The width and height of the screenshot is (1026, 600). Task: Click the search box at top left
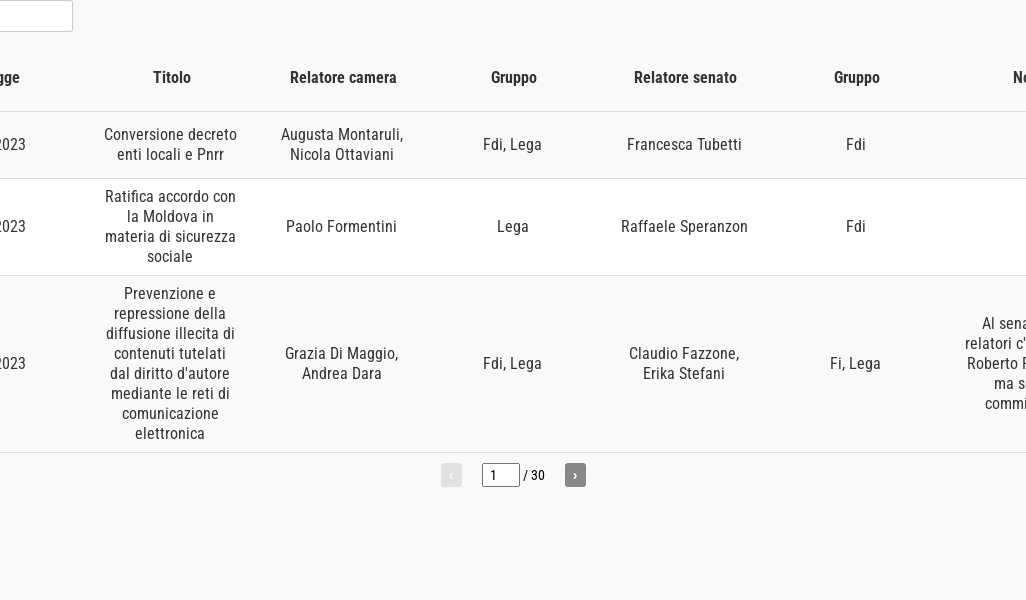click(x=35, y=16)
